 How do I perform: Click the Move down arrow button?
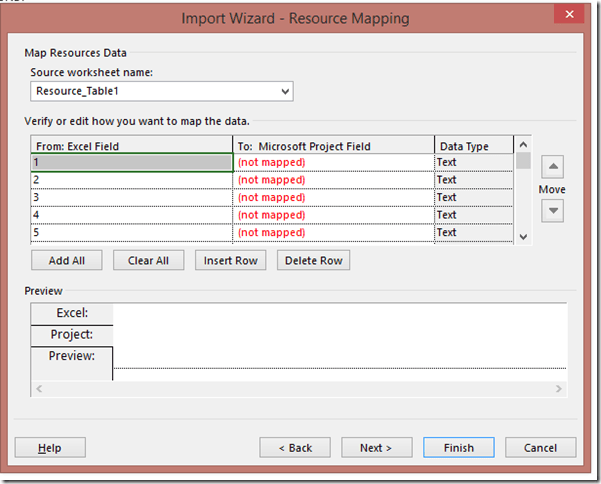(553, 211)
